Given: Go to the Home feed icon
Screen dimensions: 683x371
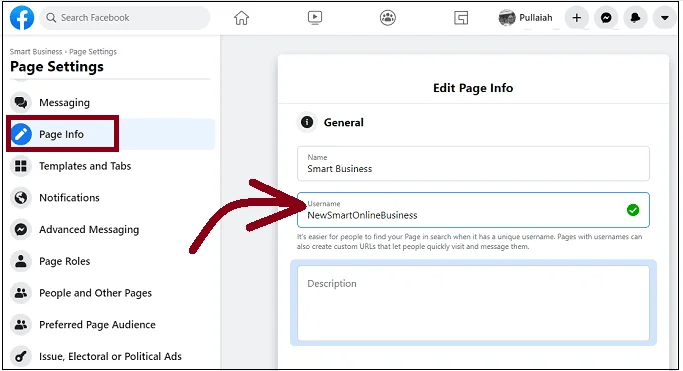Looking at the screenshot, I should click(x=241, y=18).
